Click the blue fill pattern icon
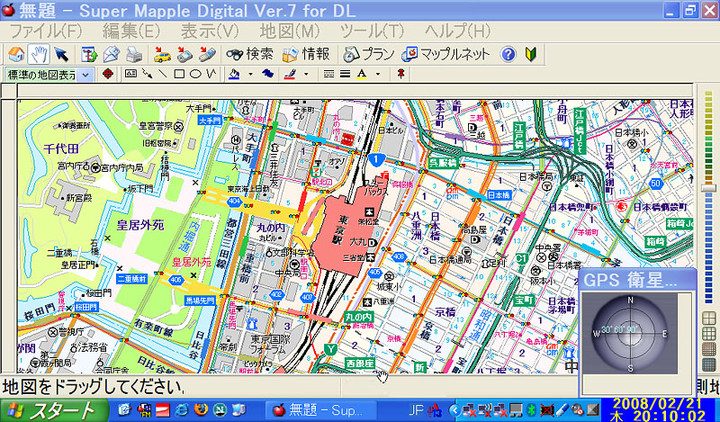This screenshot has width=720, height=422. tap(267, 73)
